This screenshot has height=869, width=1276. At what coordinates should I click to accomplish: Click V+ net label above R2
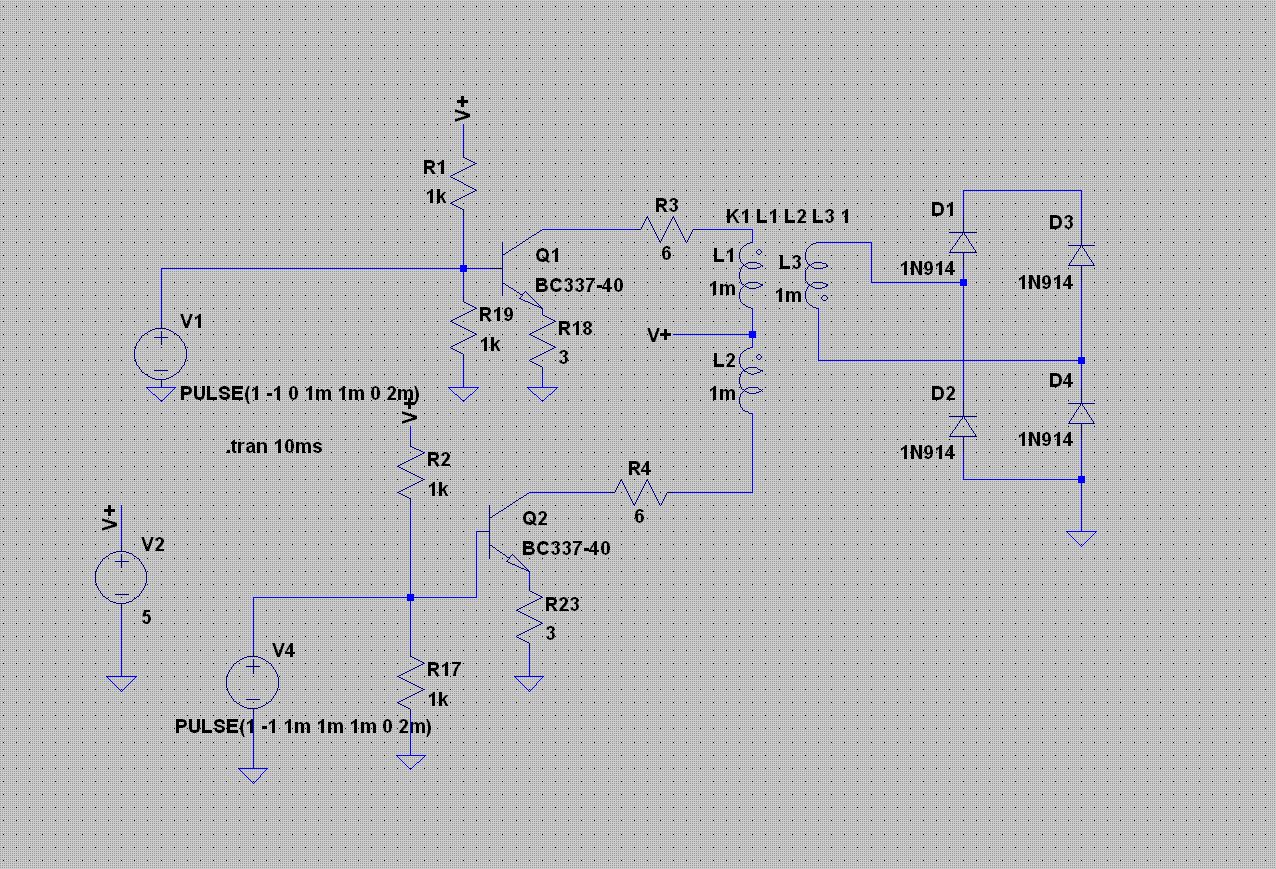[409, 412]
